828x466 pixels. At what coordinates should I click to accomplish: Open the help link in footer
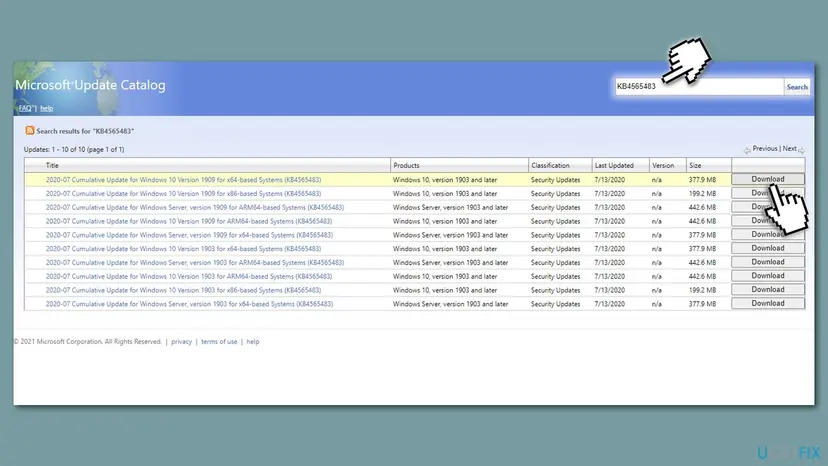[x=253, y=342]
